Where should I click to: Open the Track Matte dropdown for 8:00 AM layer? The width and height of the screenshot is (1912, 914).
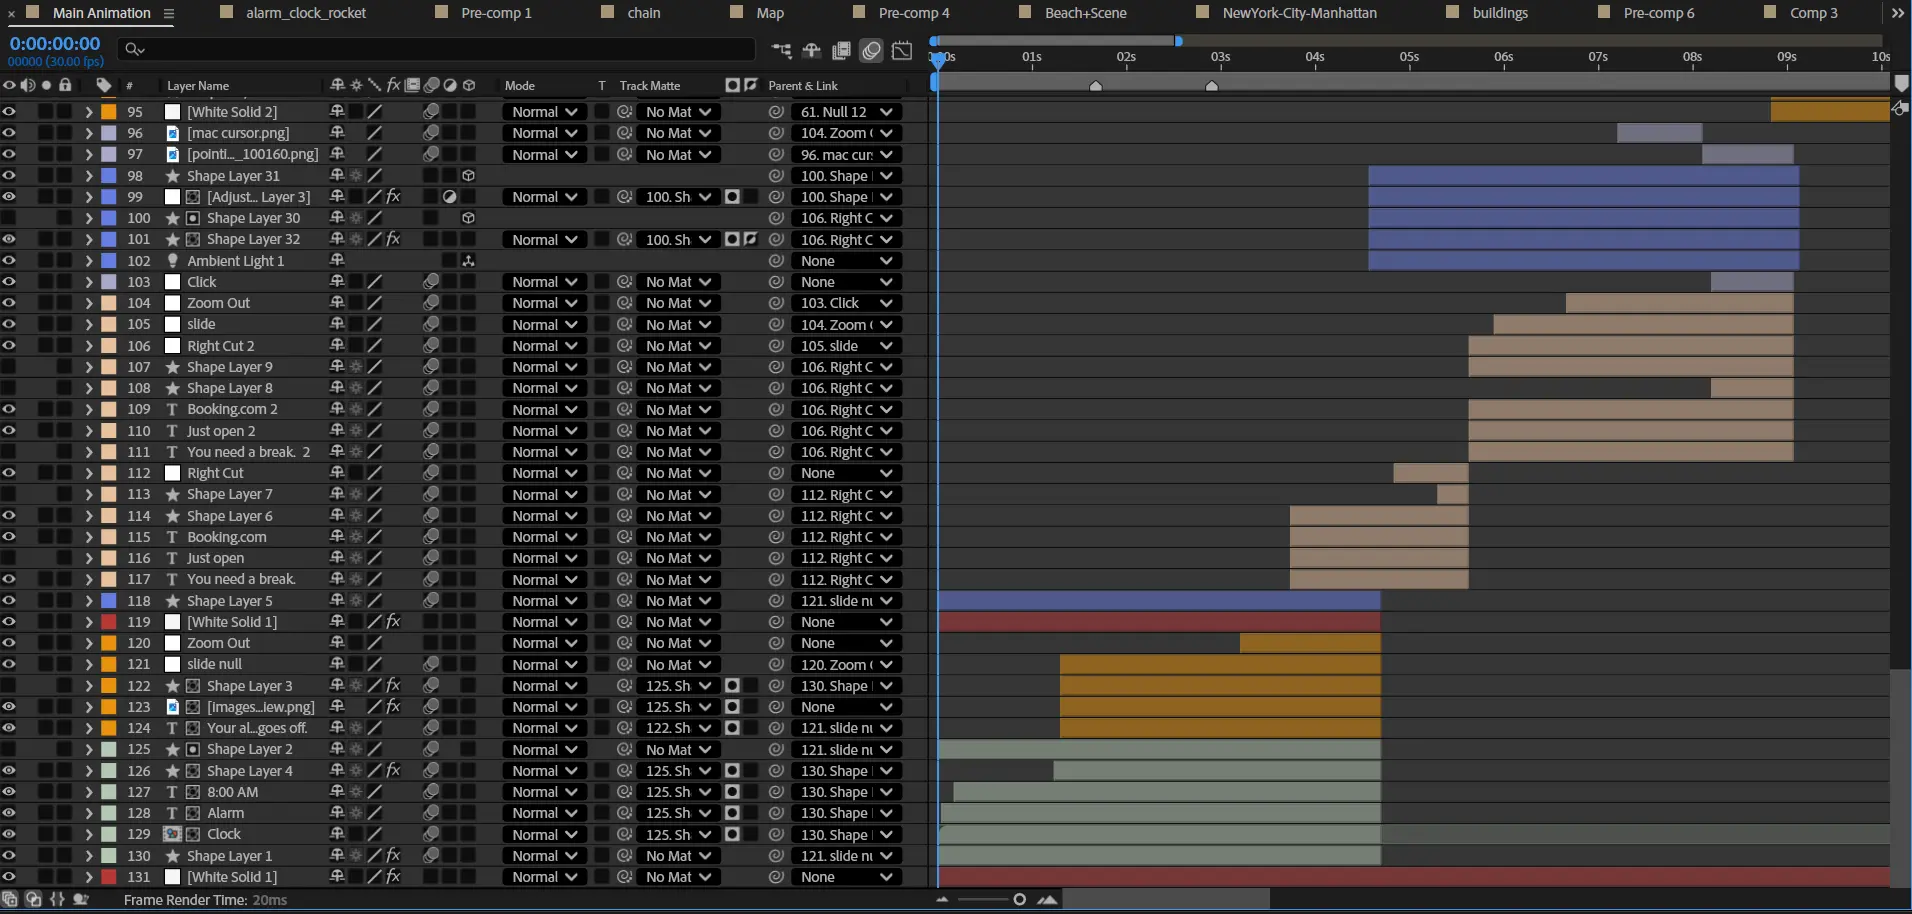pyautogui.click(x=677, y=792)
